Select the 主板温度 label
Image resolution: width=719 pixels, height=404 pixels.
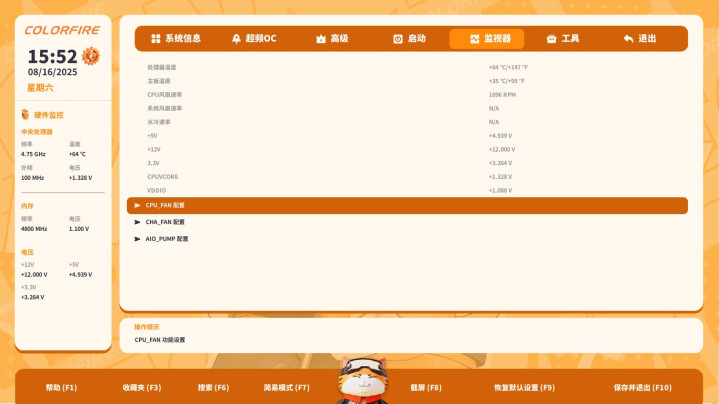159,81
